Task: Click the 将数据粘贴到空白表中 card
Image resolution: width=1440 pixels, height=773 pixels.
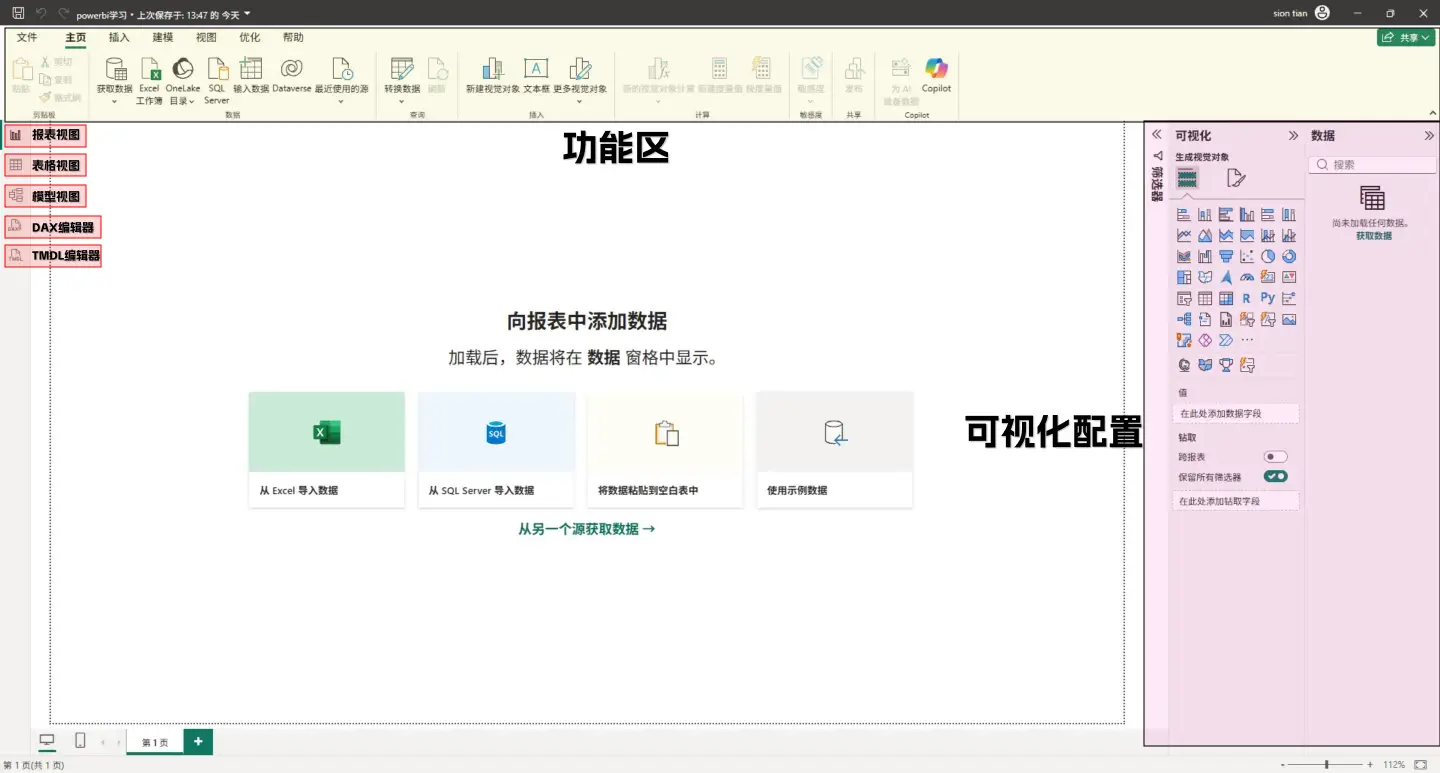Action: [665, 450]
